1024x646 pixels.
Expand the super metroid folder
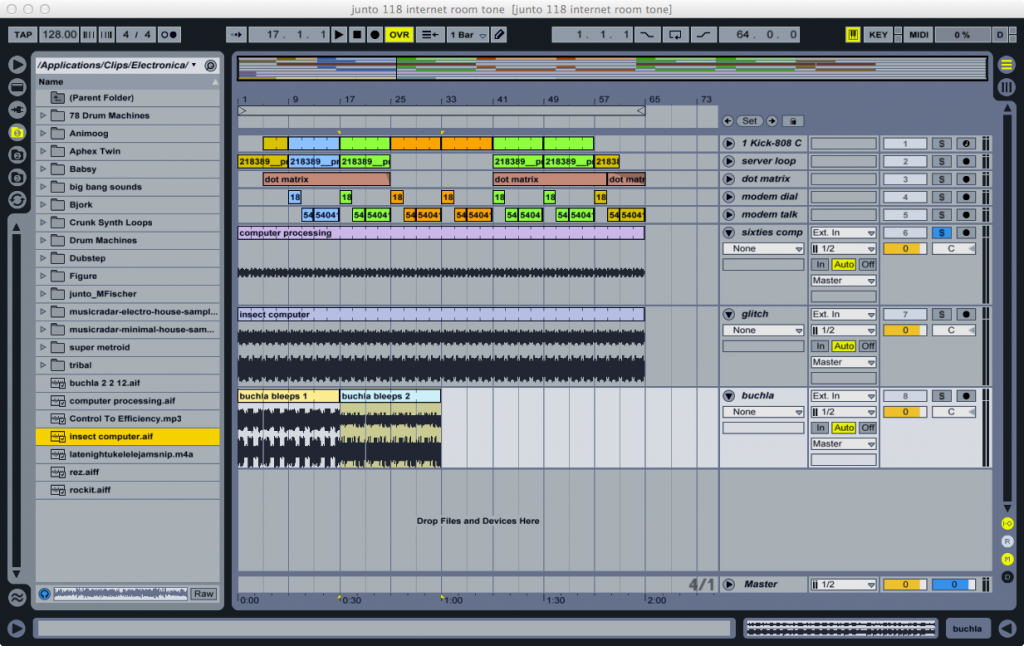pos(43,347)
